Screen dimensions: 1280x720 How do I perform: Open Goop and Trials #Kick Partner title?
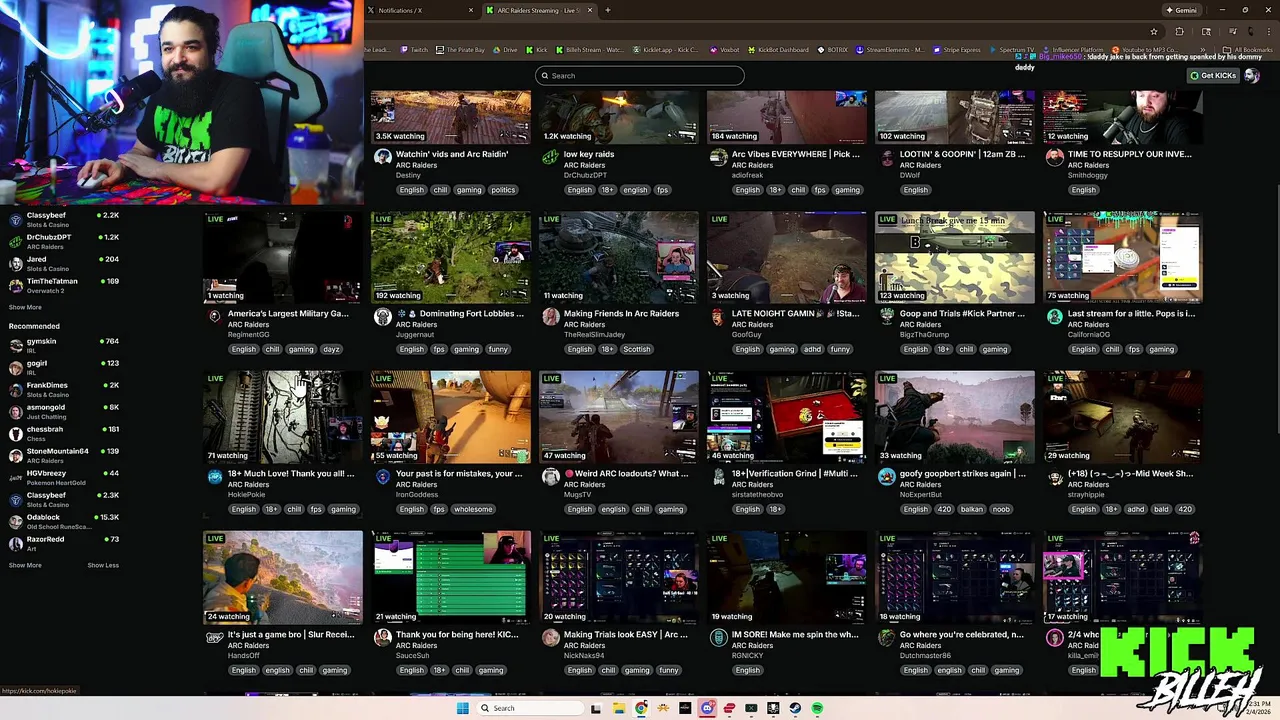pyautogui.click(x=962, y=314)
